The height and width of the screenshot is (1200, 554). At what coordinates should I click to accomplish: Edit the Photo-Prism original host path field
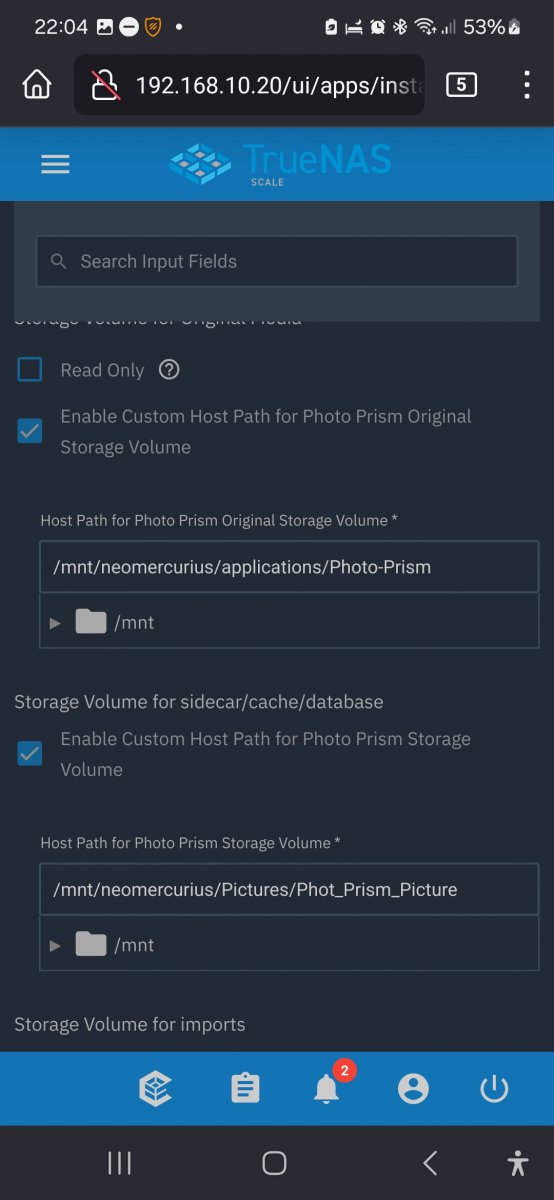tap(289, 567)
